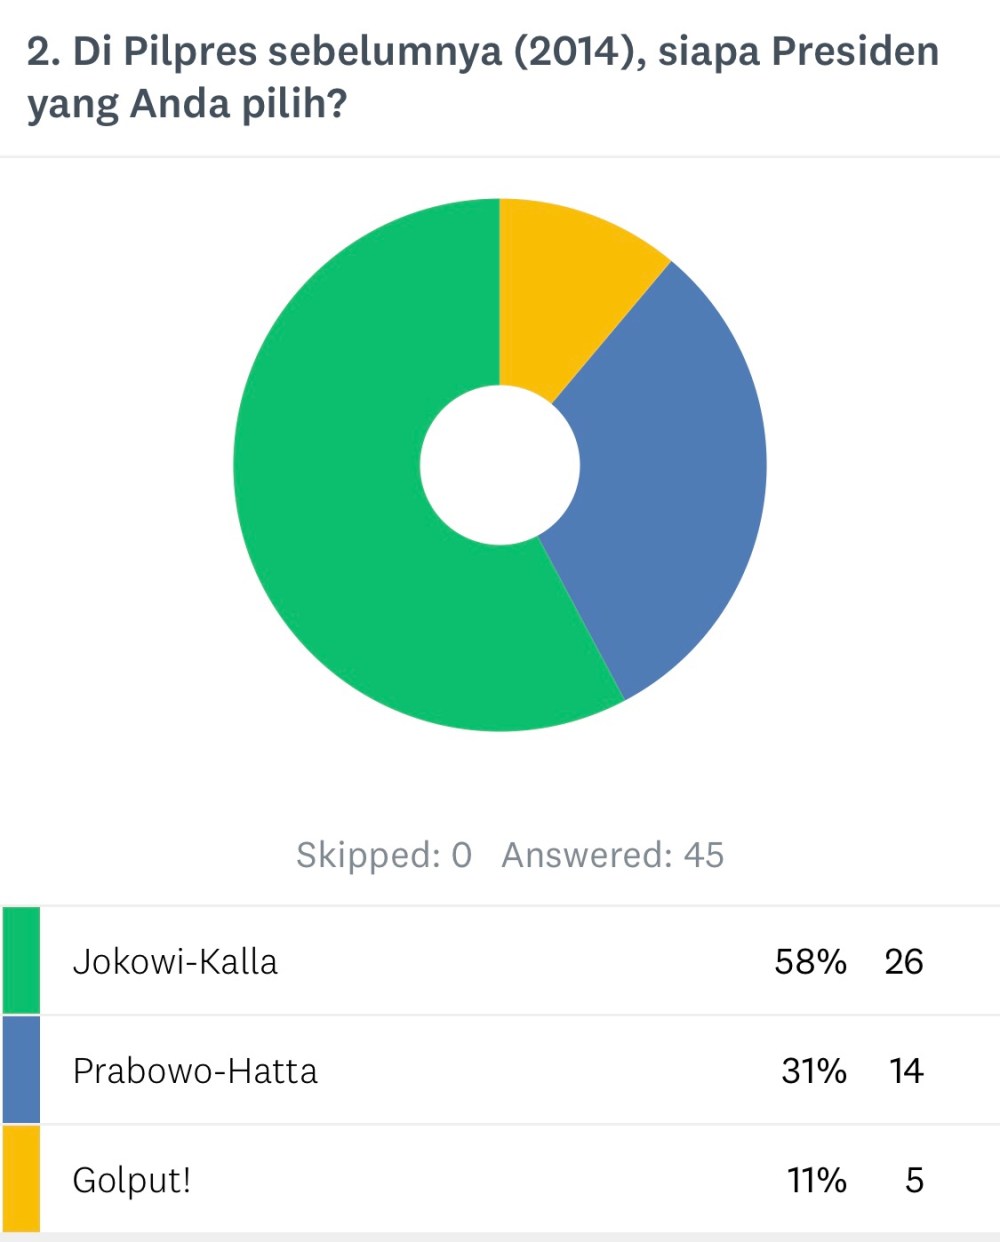Screen dimensions: 1000x1242
Task: Click the response count 26
Action: [x=903, y=962]
